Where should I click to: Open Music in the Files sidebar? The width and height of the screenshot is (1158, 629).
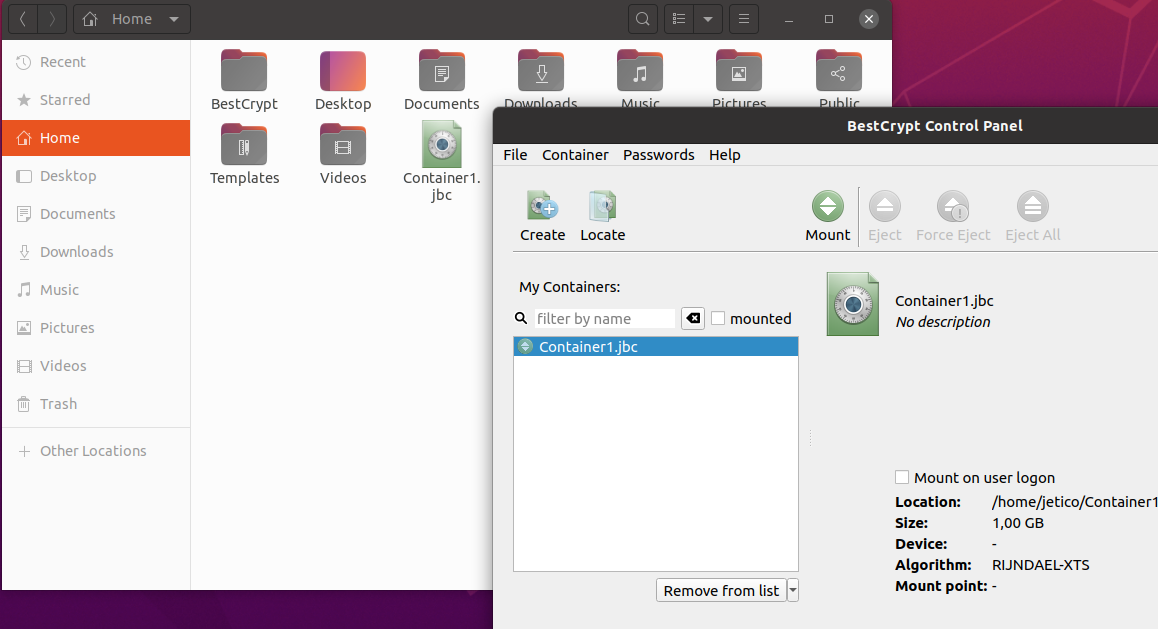point(95,290)
